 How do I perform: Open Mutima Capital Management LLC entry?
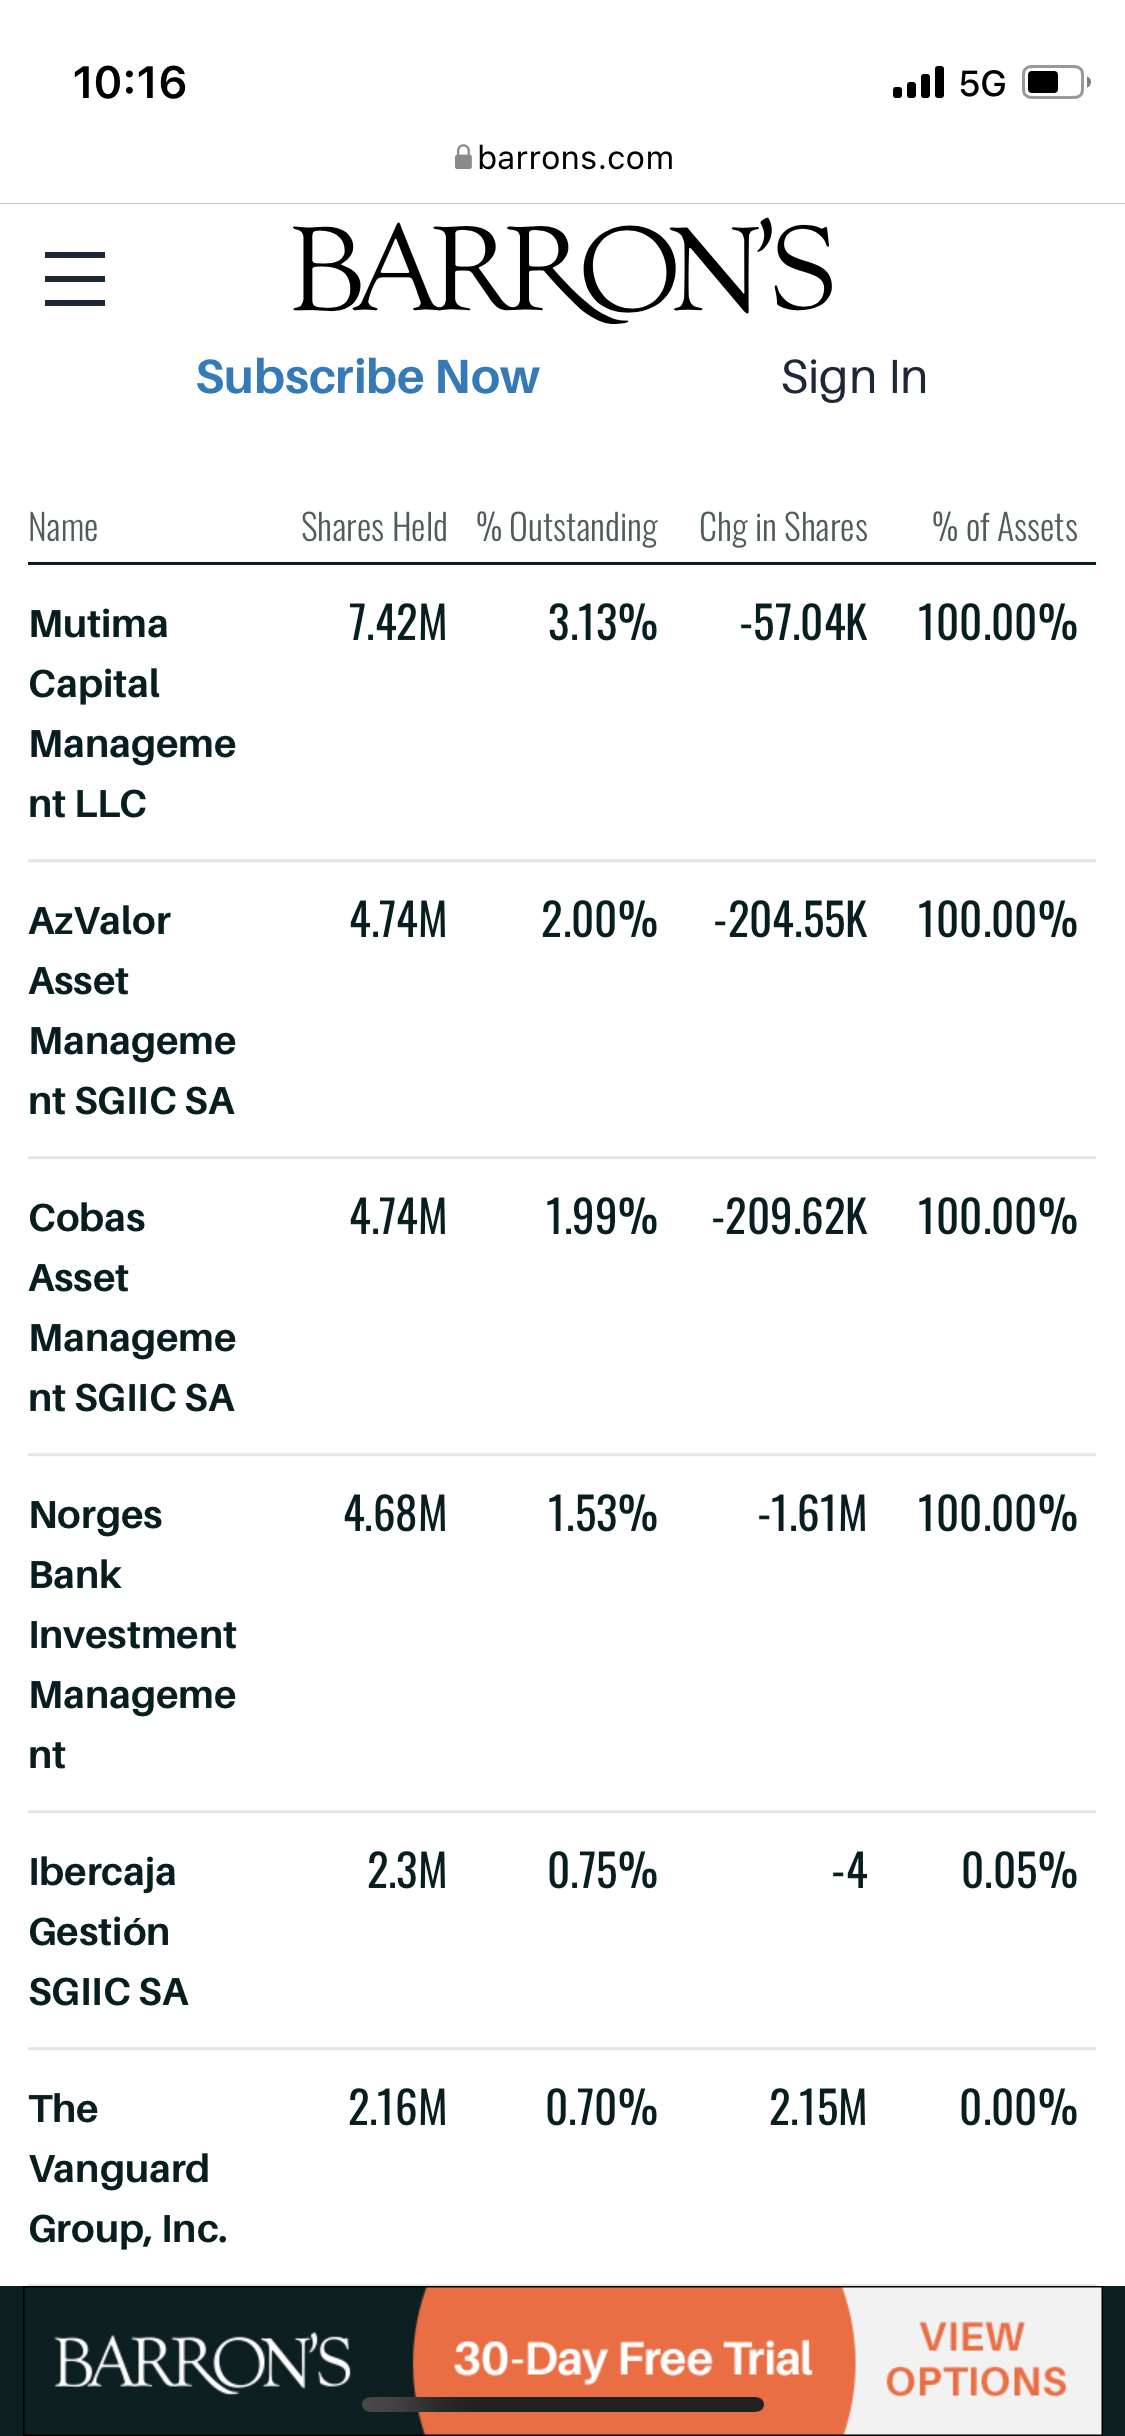[132, 713]
